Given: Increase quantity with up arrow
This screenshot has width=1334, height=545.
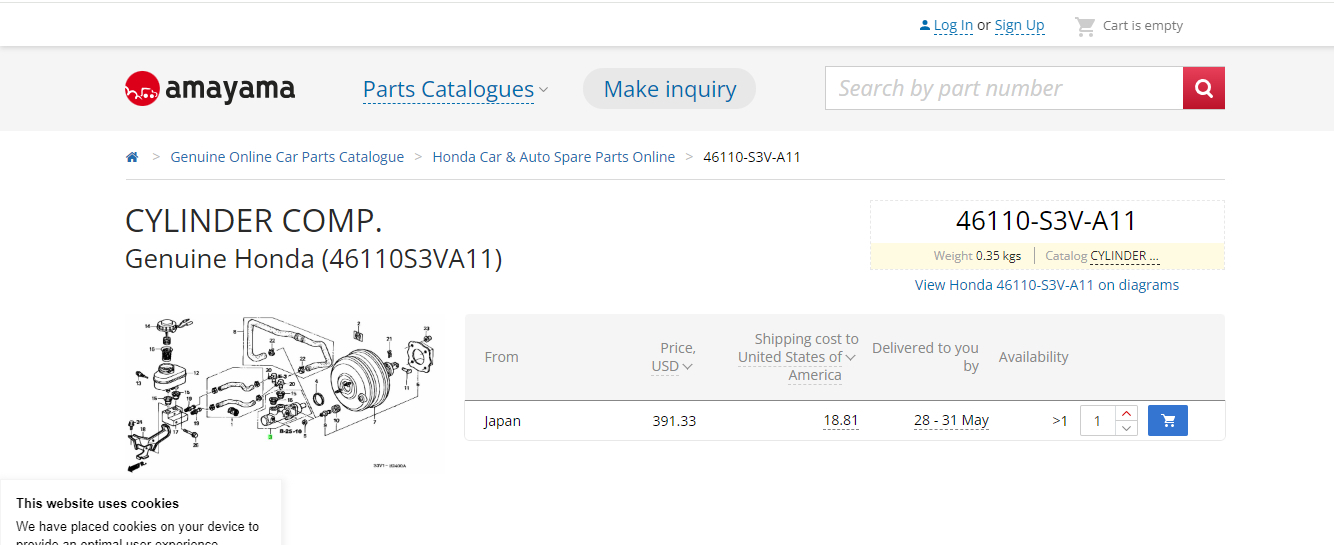Looking at the screenshot, I should tap(1127, 413).
